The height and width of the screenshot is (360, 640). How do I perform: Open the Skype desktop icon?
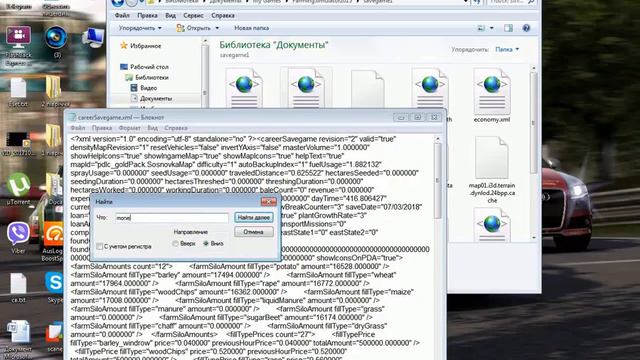point(55,287)
